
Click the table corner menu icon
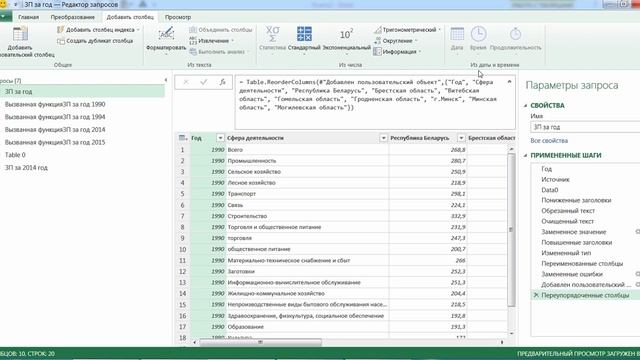(182, 138)
